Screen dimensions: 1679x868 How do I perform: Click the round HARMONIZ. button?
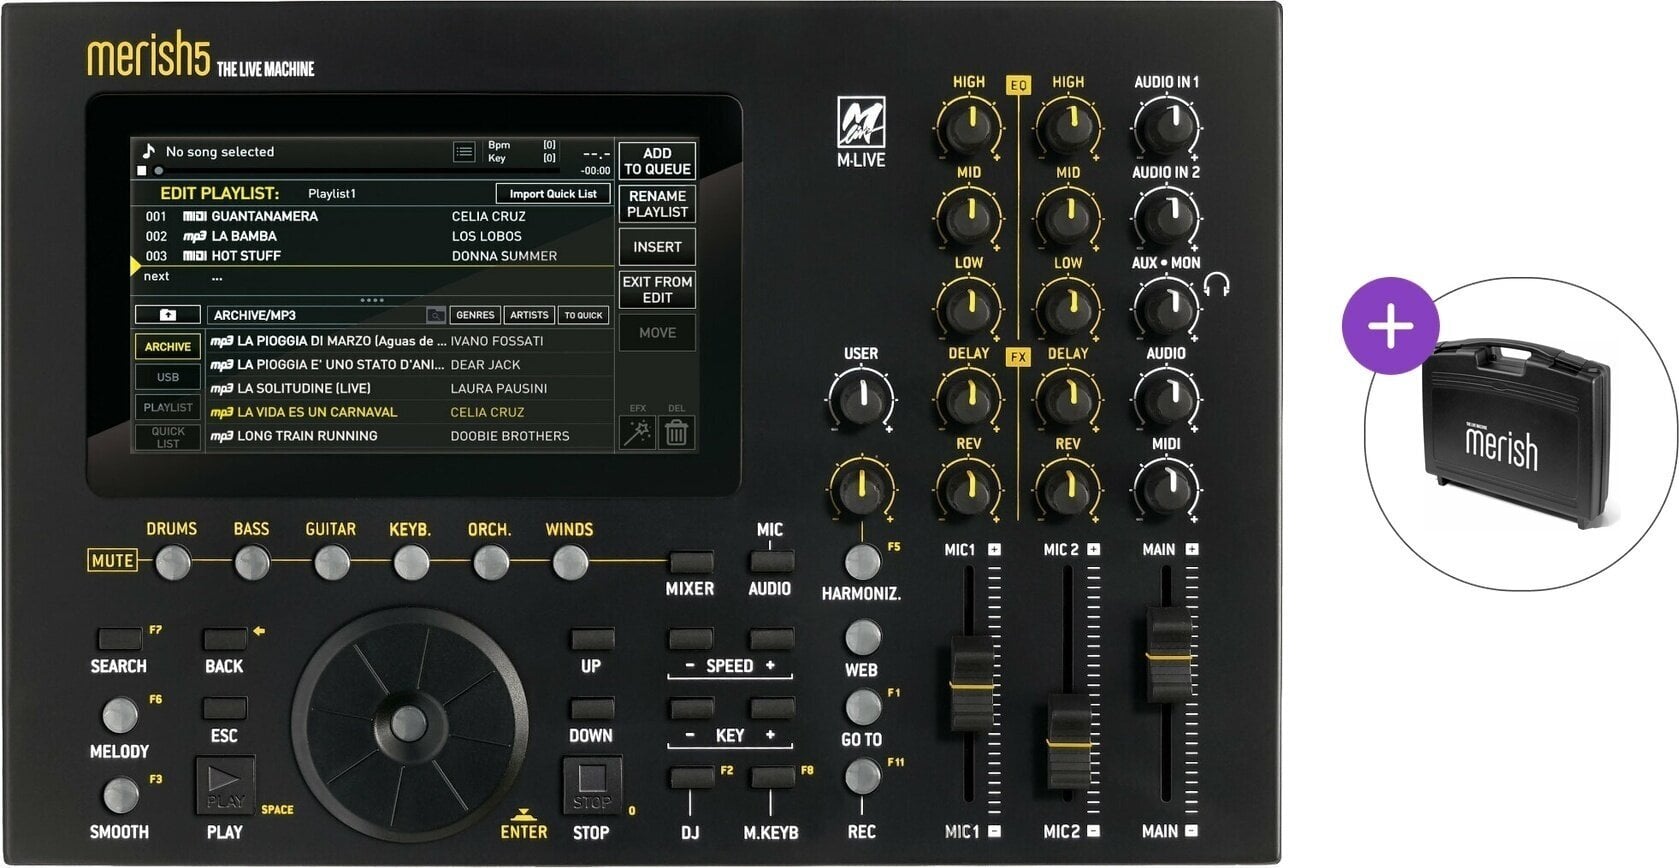click(862, 562)
